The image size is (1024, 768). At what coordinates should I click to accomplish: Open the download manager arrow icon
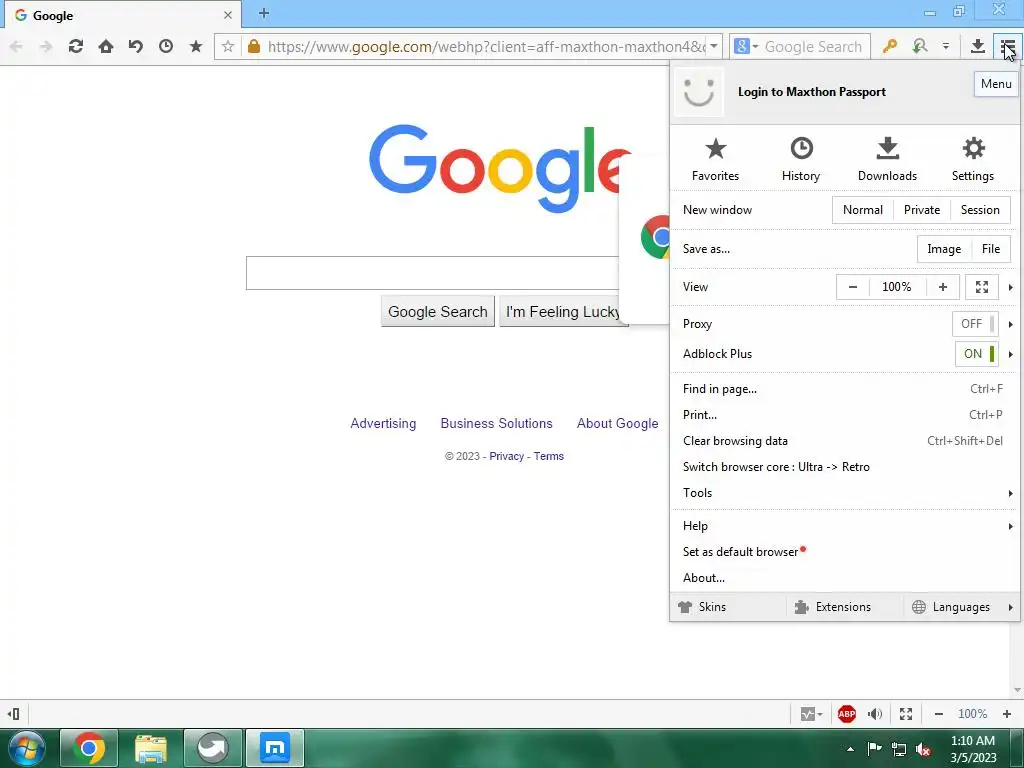click(978, 46)
